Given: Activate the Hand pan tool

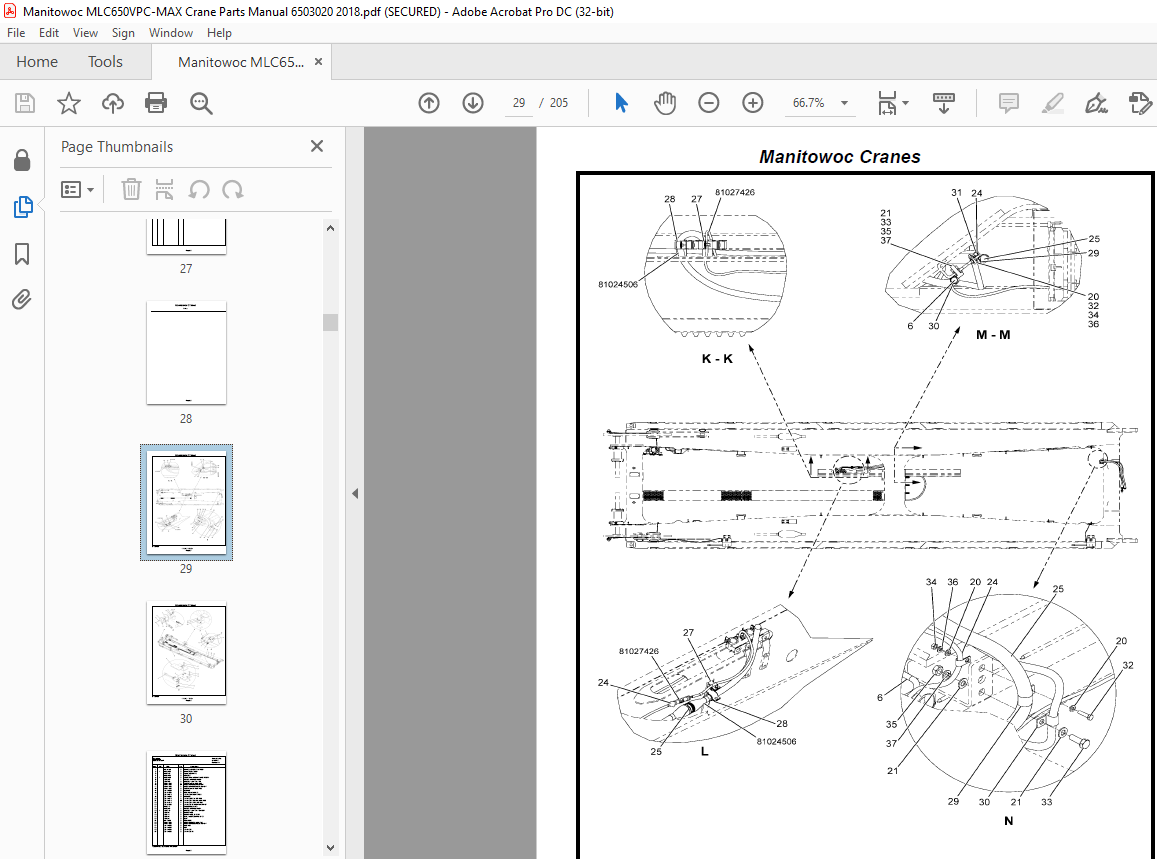Looking at the screenshot, I should (x=665, y=103).
